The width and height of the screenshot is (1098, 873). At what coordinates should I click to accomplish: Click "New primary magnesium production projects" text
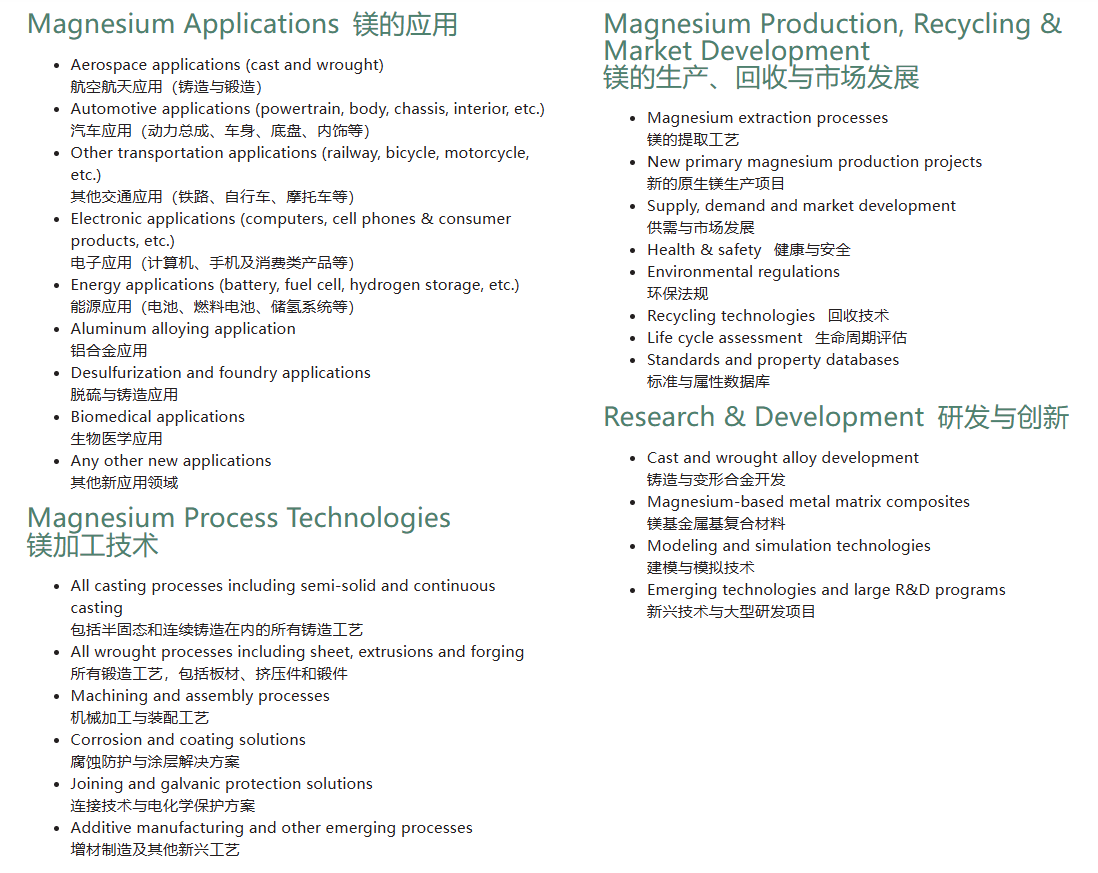click(x=814, y=162)
